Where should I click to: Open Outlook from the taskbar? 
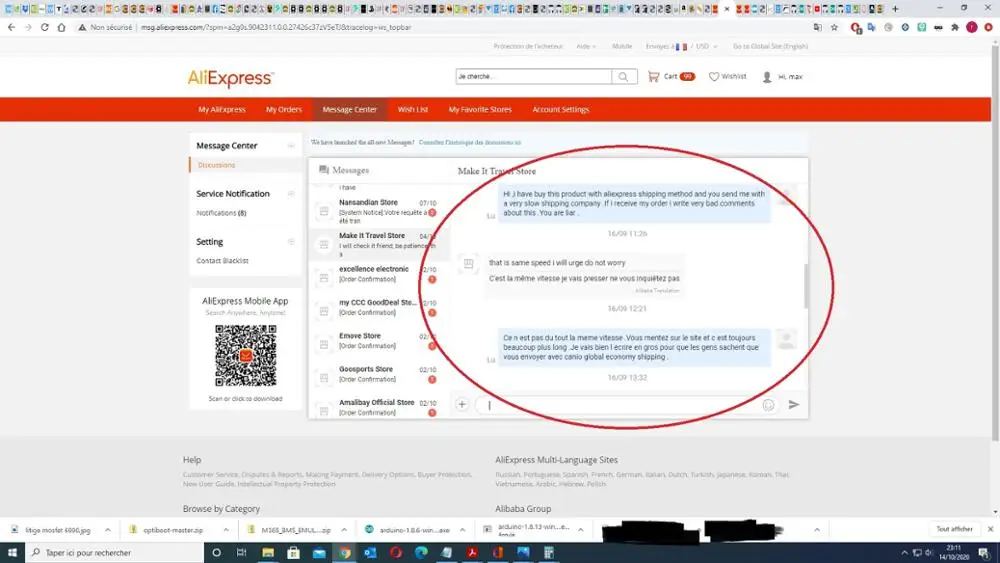pyautogui.click(x=370, y=552)
